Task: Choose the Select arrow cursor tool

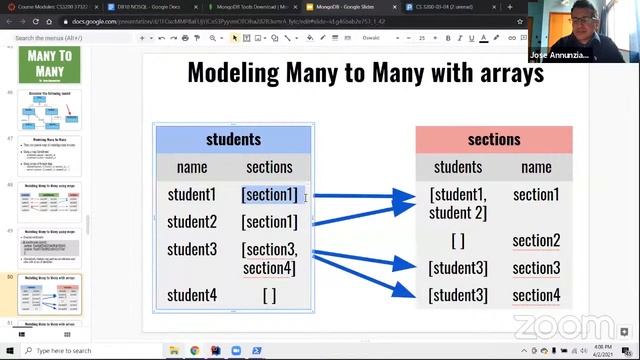Action: point(235,38)
